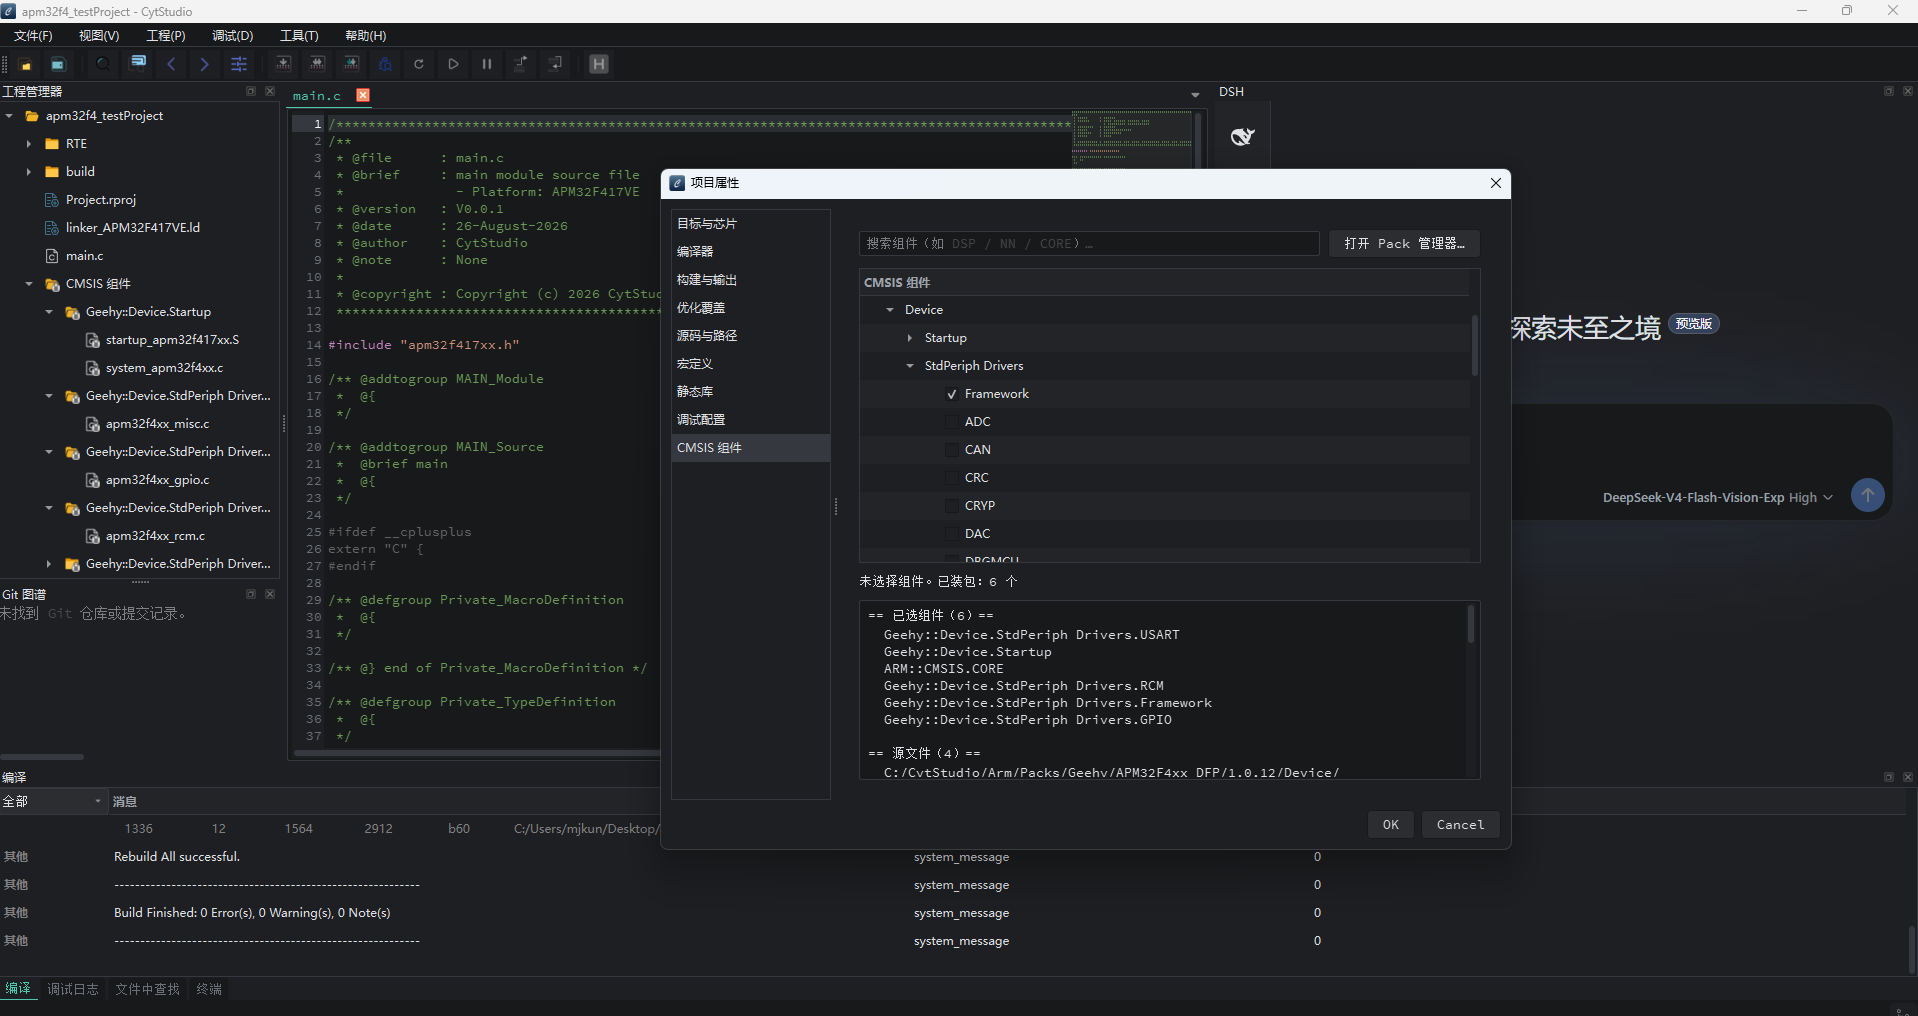Click the 打开 Pack 管理器 button
The height and width of the screenshot is (1016, 1918).
click(x=1404, y=244)
